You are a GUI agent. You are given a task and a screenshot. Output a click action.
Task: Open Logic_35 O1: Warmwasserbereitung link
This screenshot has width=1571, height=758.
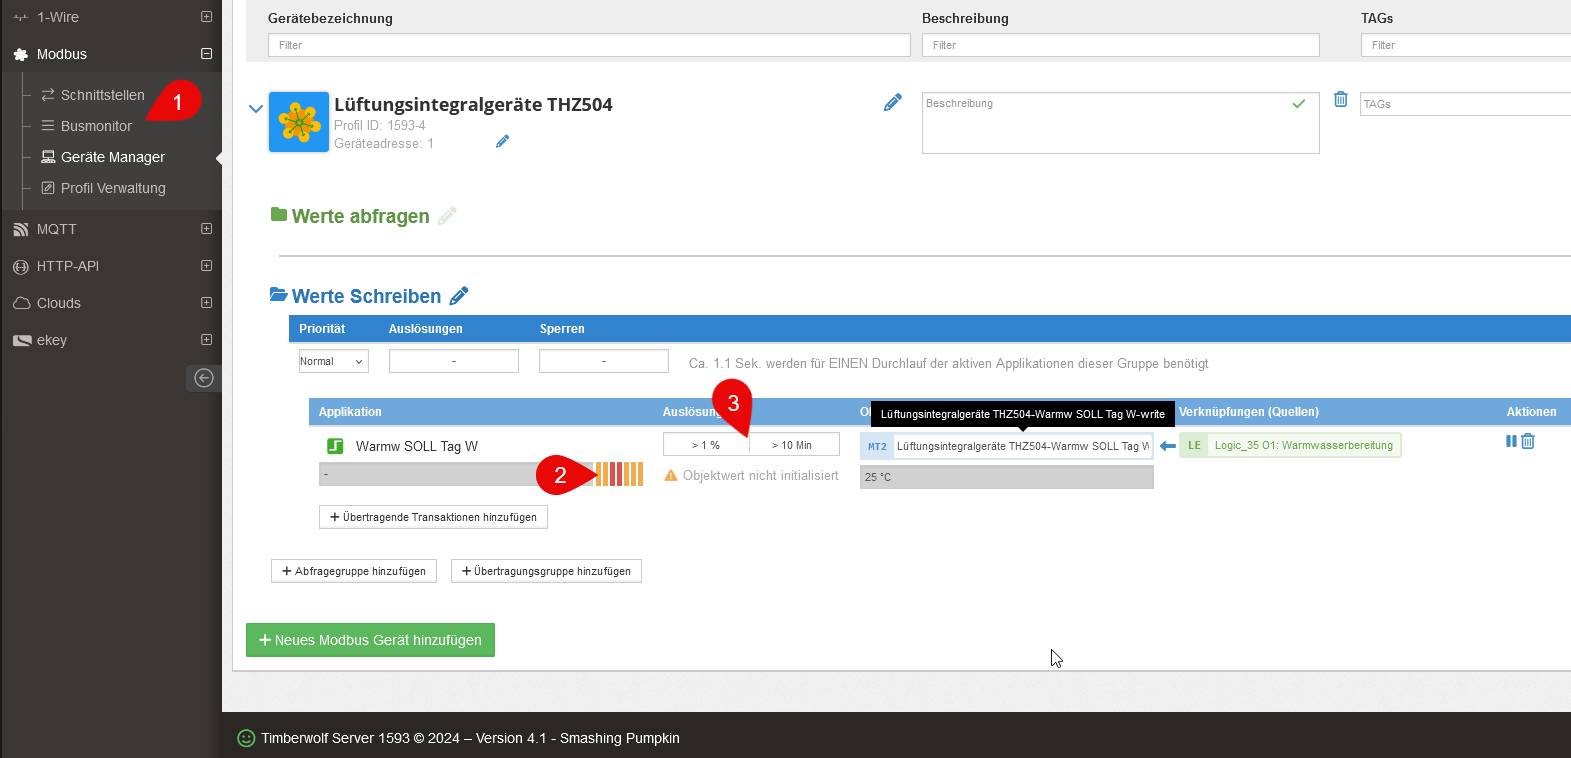coord(1303,445)
